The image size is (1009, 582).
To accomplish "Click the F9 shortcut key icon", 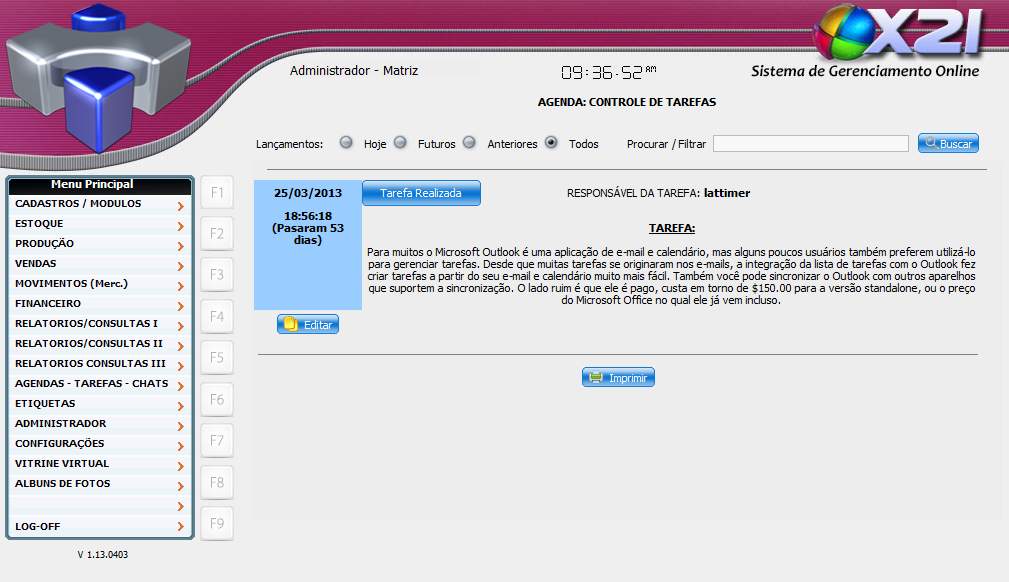I will click(x=217, y=523).
